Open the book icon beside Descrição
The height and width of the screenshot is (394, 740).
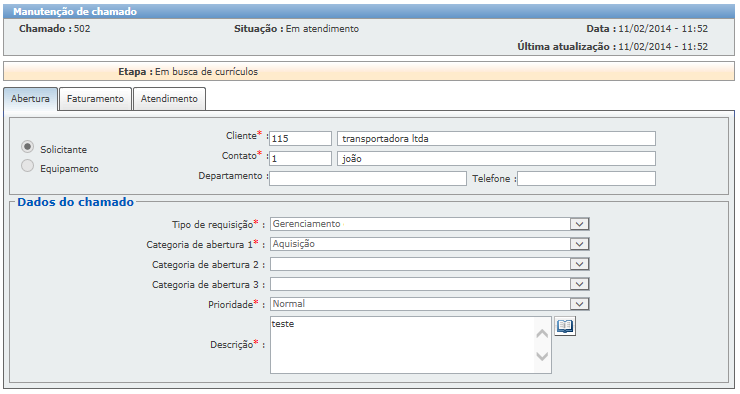565,326
